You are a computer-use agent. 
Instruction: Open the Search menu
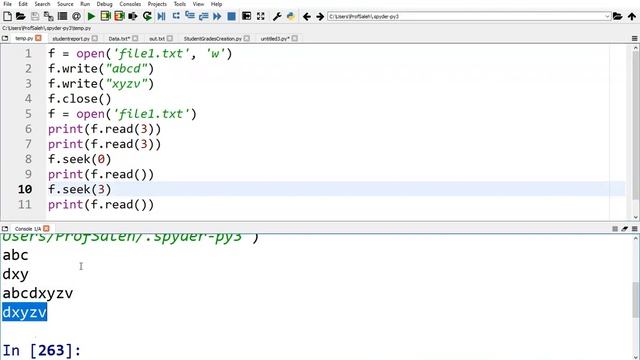(42, 4)
